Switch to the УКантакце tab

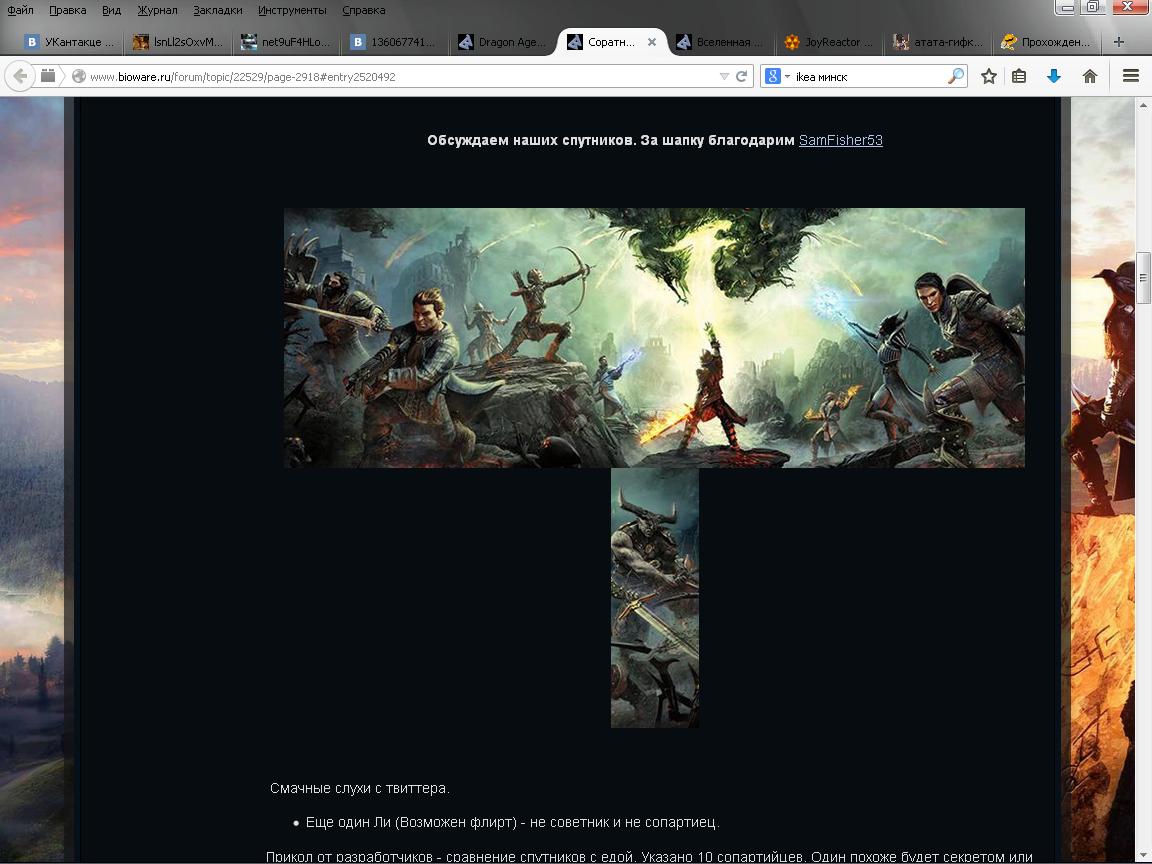[70, 42]
